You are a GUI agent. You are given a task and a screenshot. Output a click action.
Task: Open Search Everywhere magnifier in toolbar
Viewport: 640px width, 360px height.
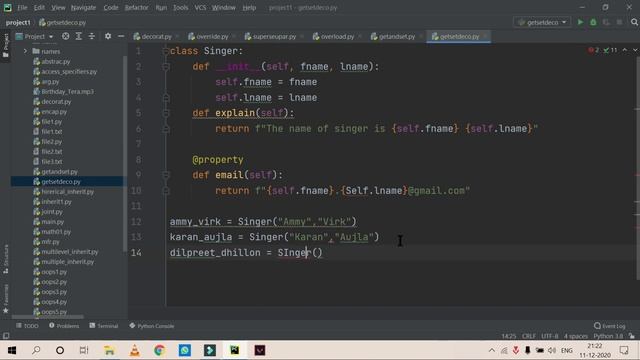pyautogui.click(x=634, y=22)
